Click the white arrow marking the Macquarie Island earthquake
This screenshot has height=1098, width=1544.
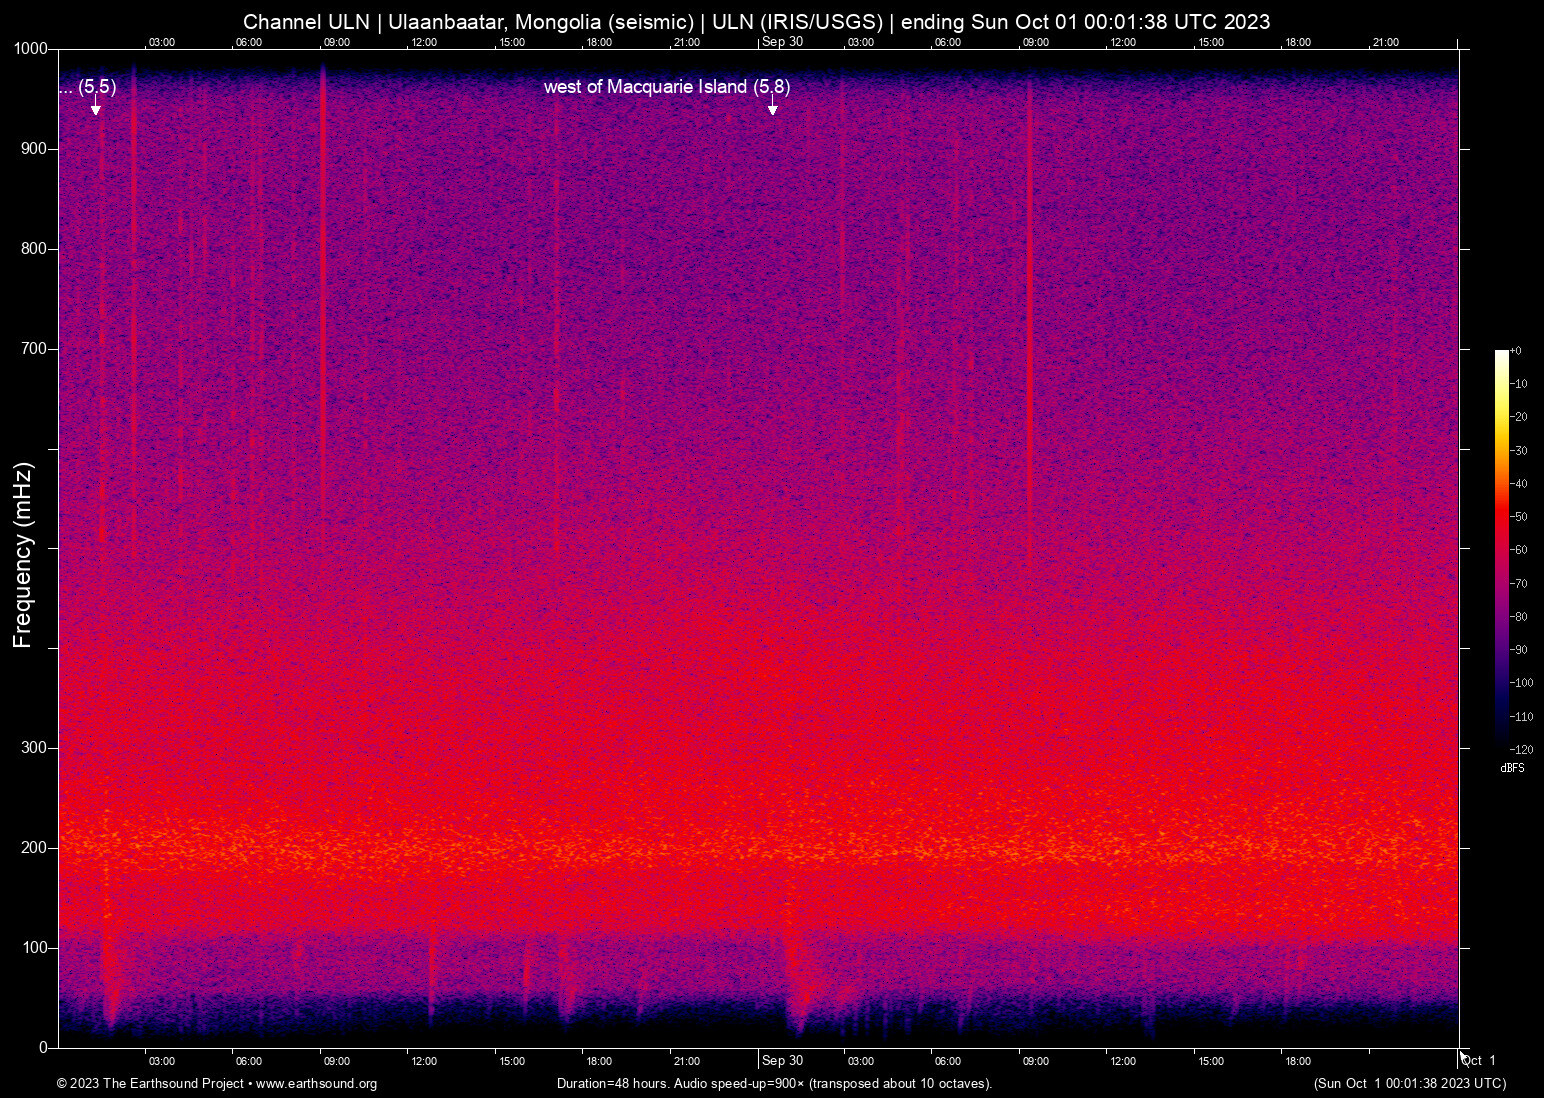click(x=772, y=105)
